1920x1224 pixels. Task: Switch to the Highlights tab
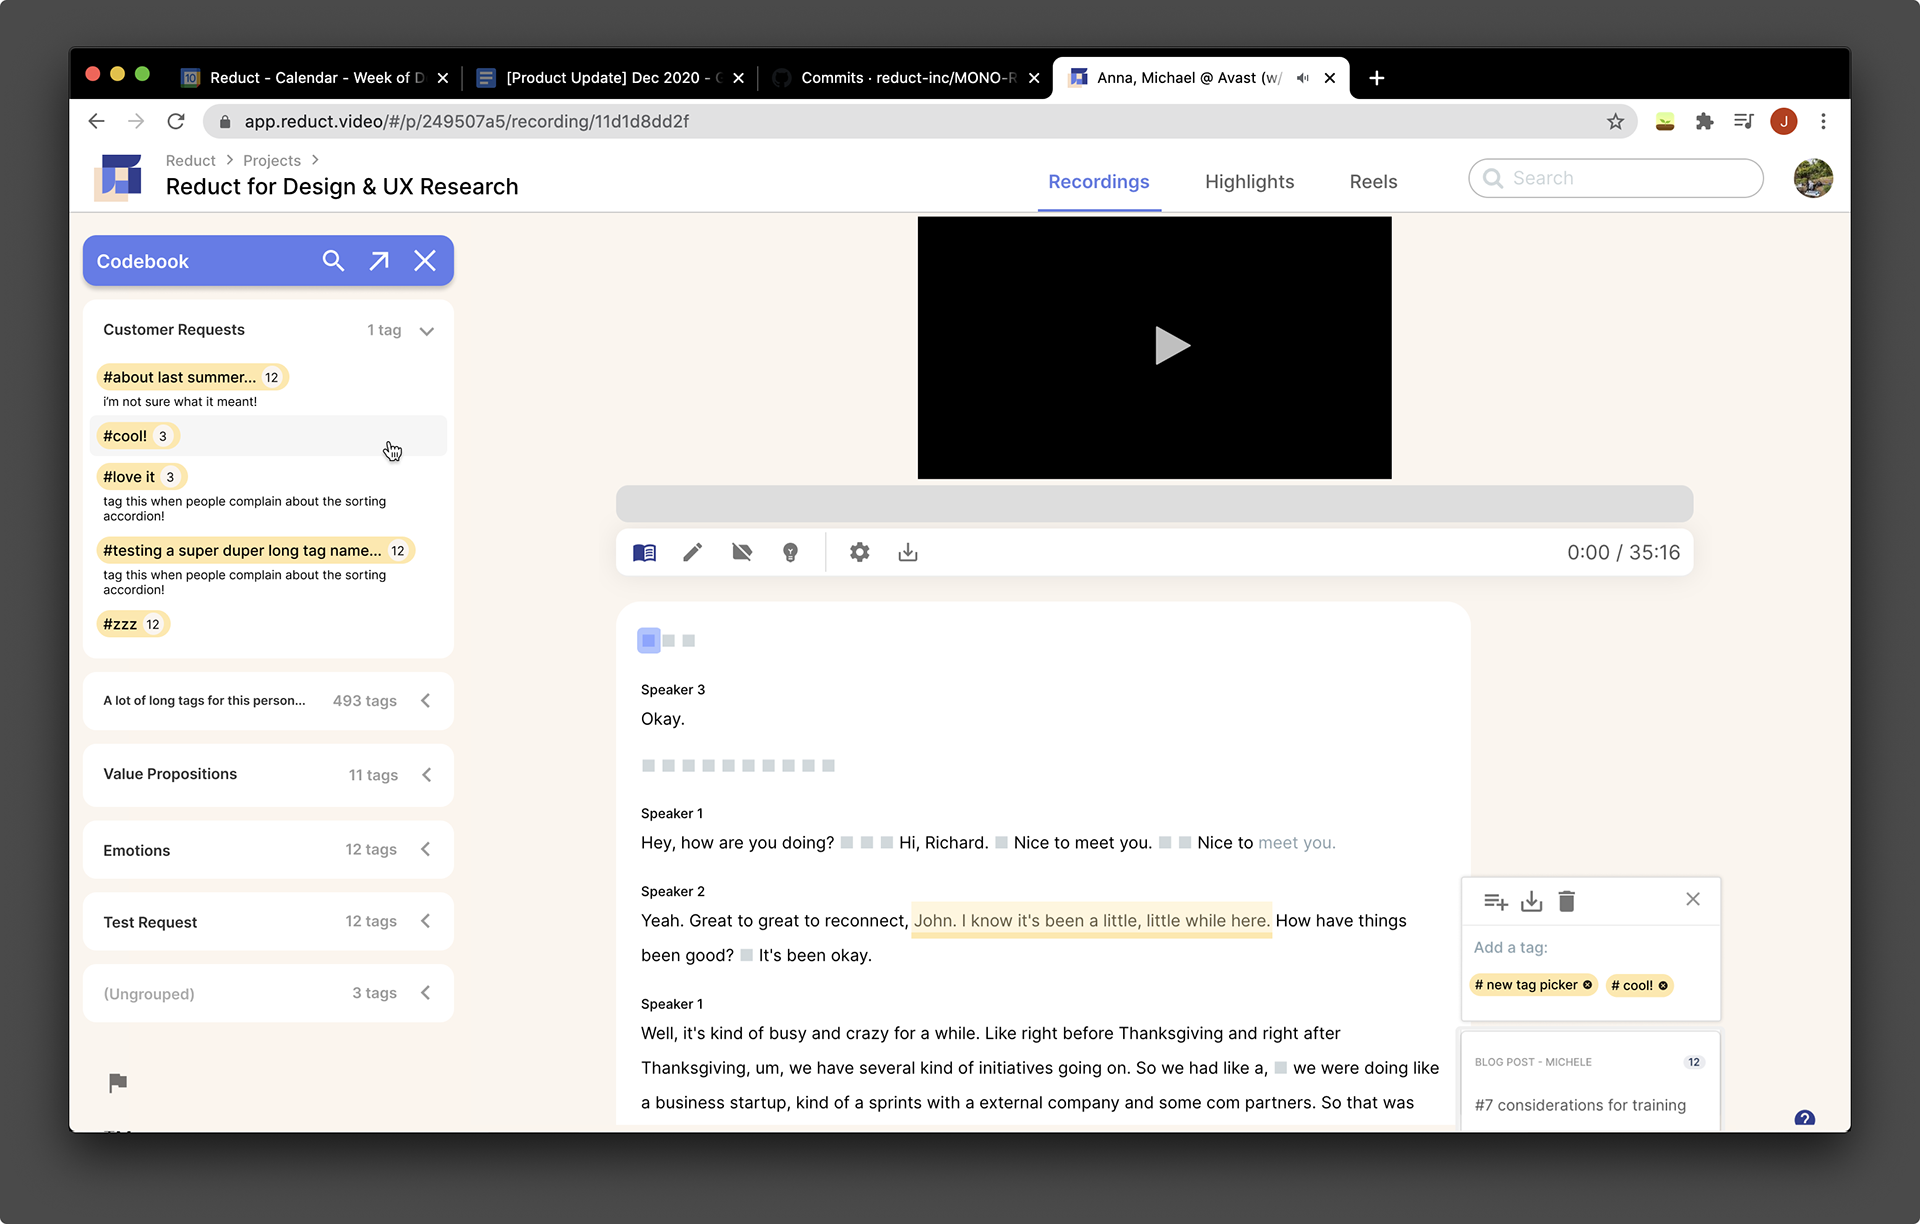pyautogui.click(x=1250, y=182)
